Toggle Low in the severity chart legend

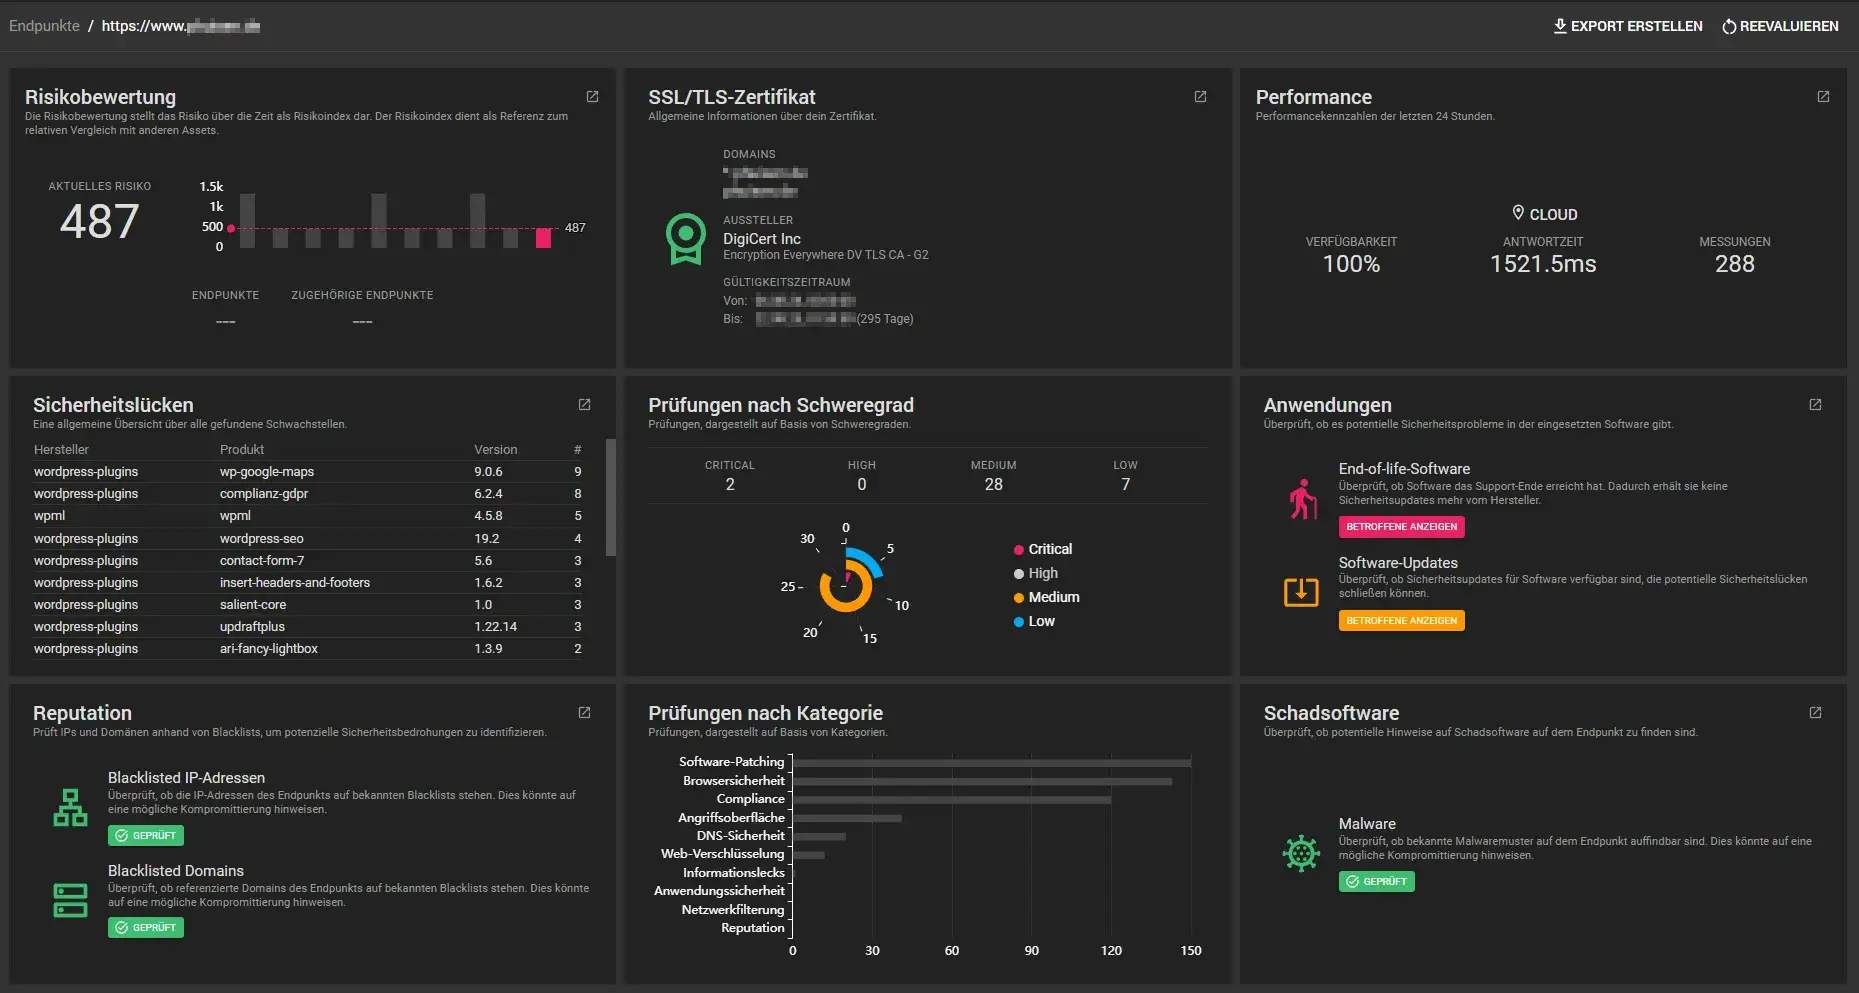1038,621
